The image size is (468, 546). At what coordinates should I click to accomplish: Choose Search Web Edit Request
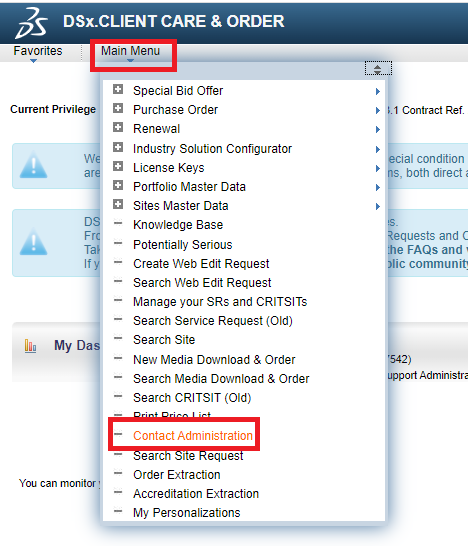click(x=202, y=283)
